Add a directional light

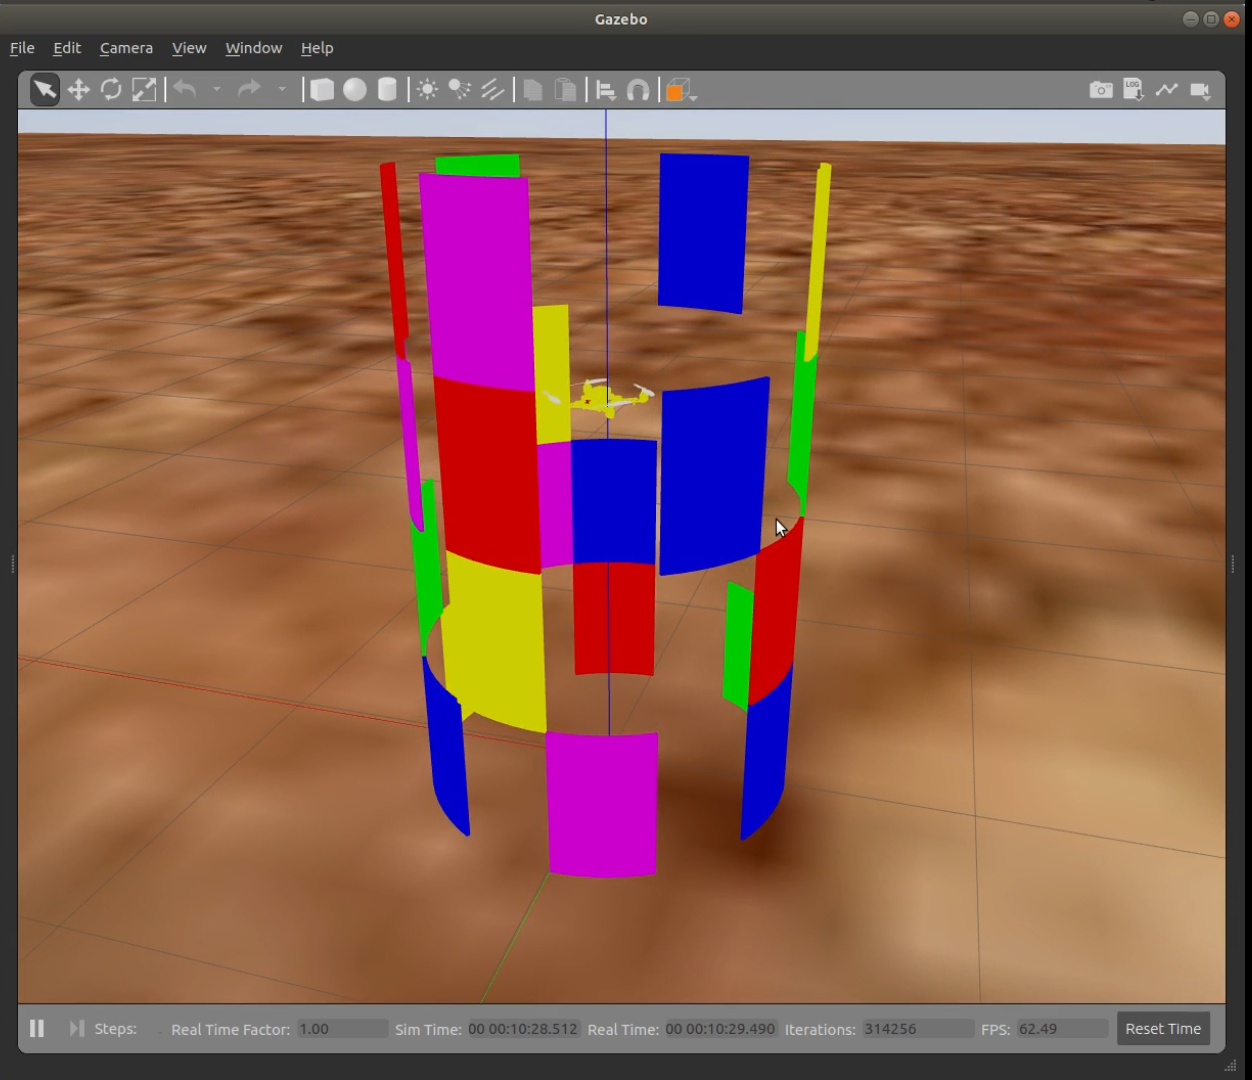[492, 90]
